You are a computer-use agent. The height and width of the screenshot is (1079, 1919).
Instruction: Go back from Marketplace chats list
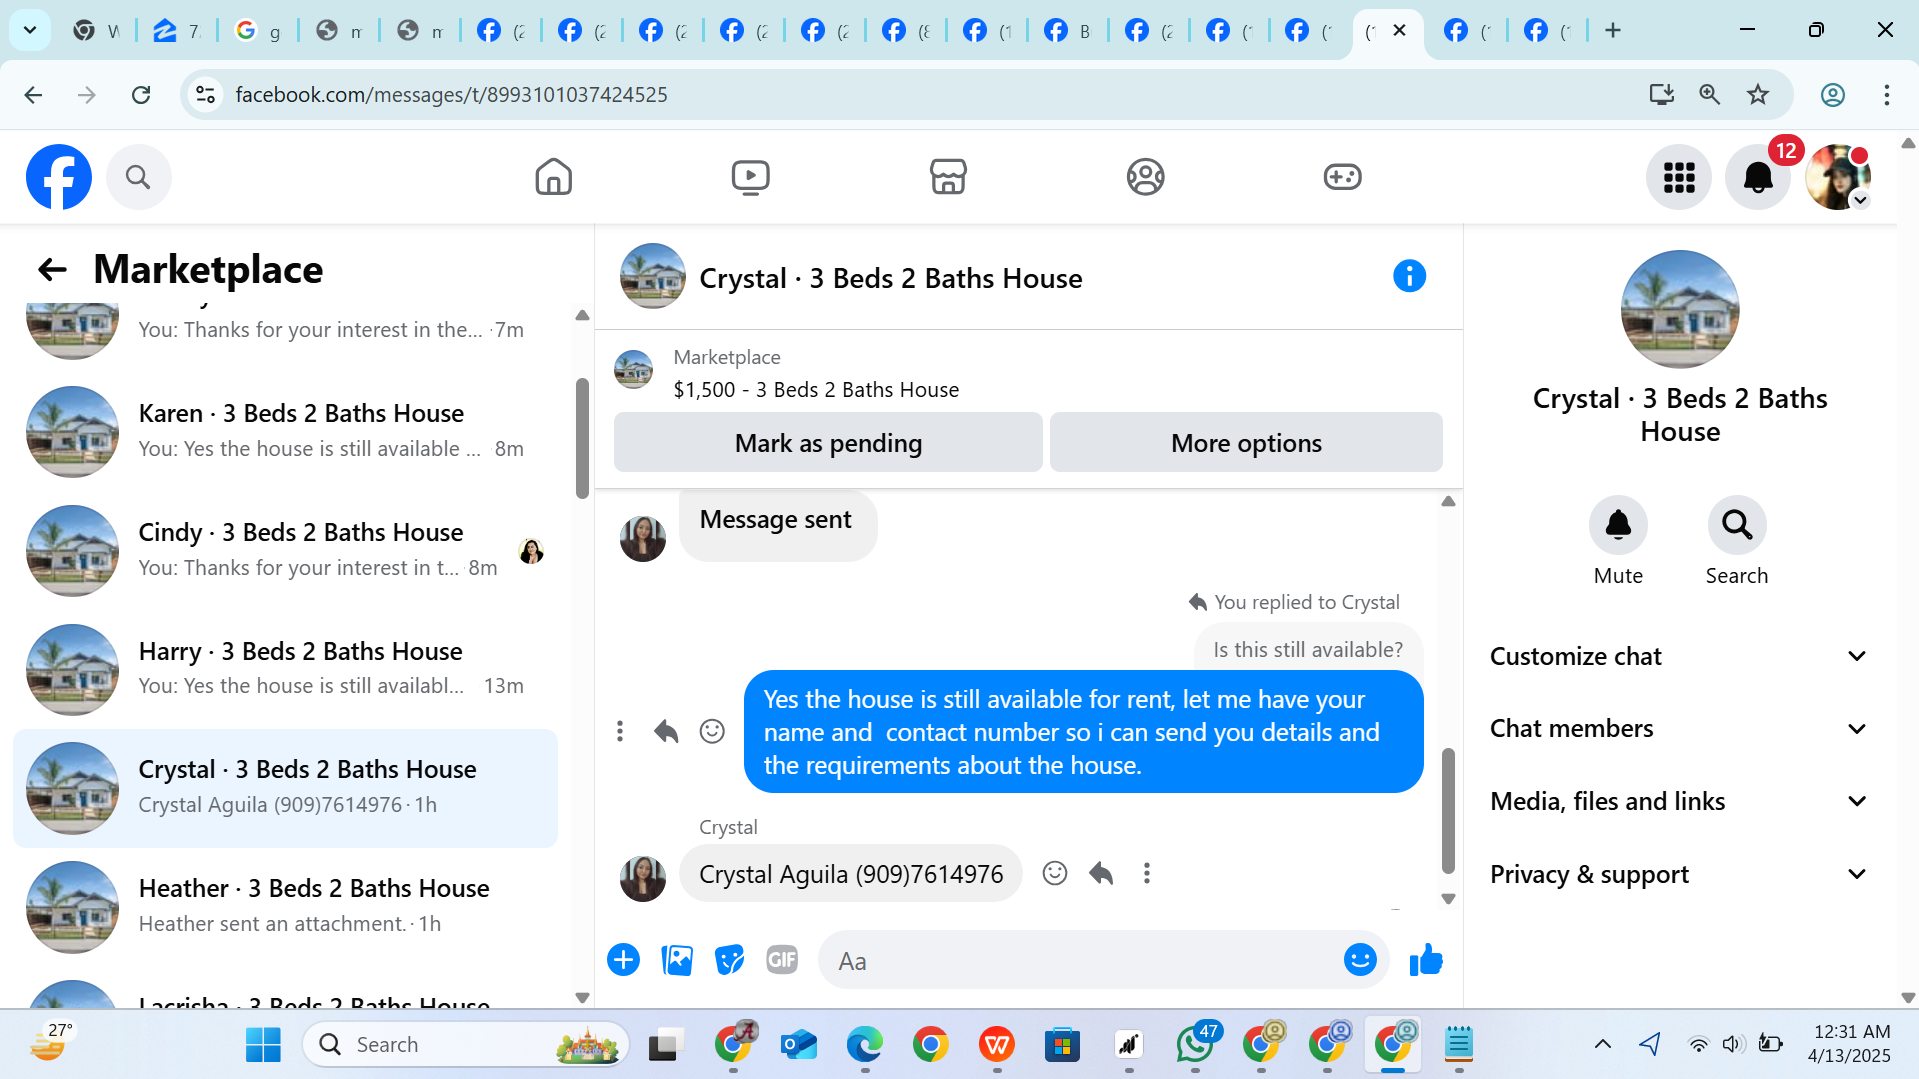52,269
